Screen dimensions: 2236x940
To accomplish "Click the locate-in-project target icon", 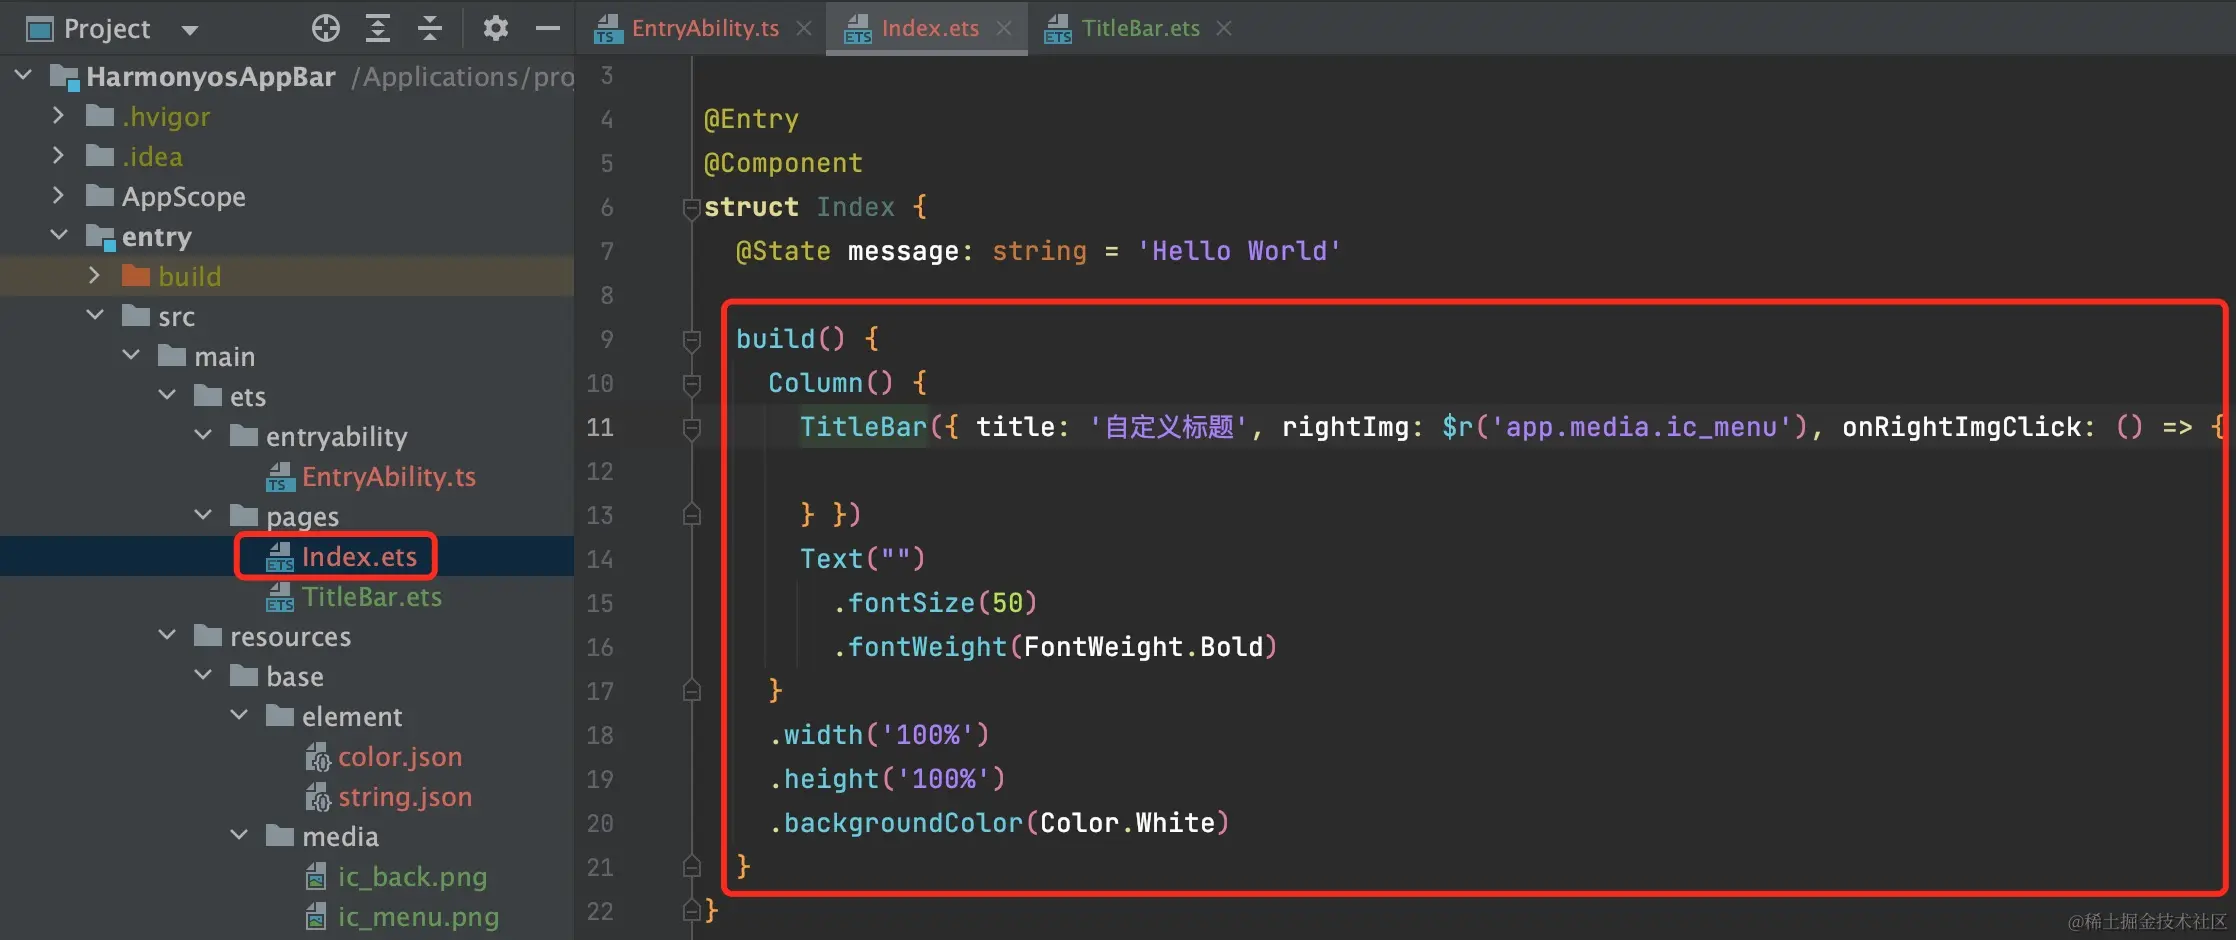I will (325, 28).
